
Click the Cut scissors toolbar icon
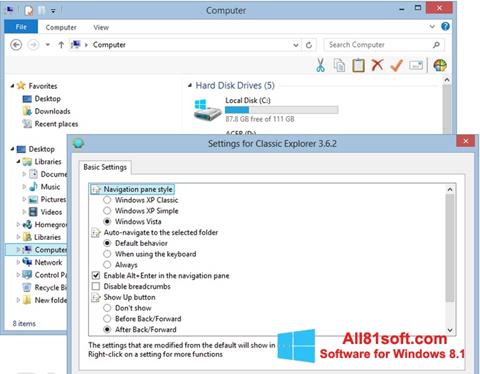(x=320, y=65)
